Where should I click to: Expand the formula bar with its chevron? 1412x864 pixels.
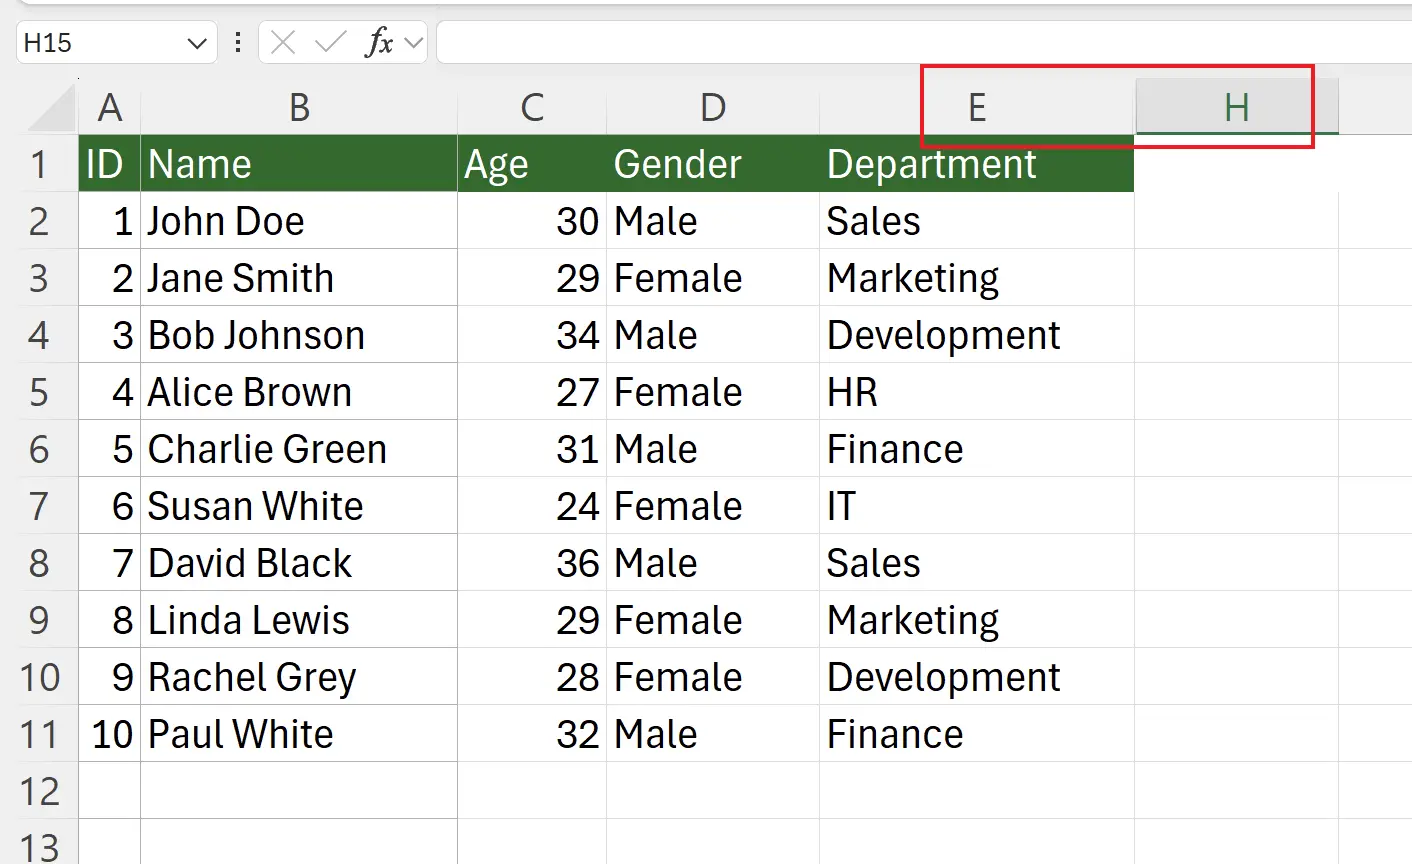click(x=412, y=42)
